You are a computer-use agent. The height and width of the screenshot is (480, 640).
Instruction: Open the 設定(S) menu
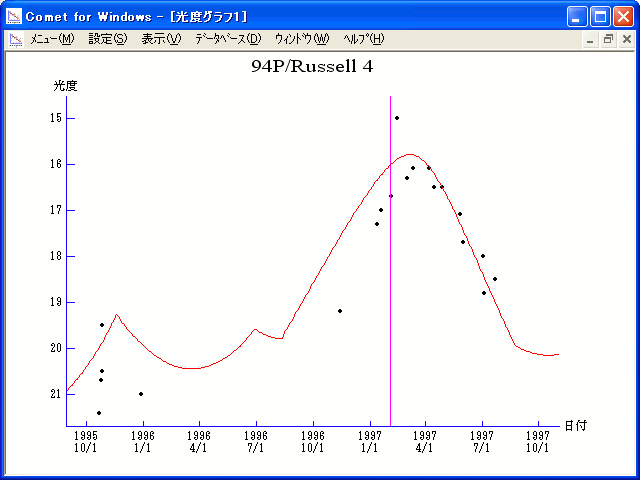click(x=108, y=39)
